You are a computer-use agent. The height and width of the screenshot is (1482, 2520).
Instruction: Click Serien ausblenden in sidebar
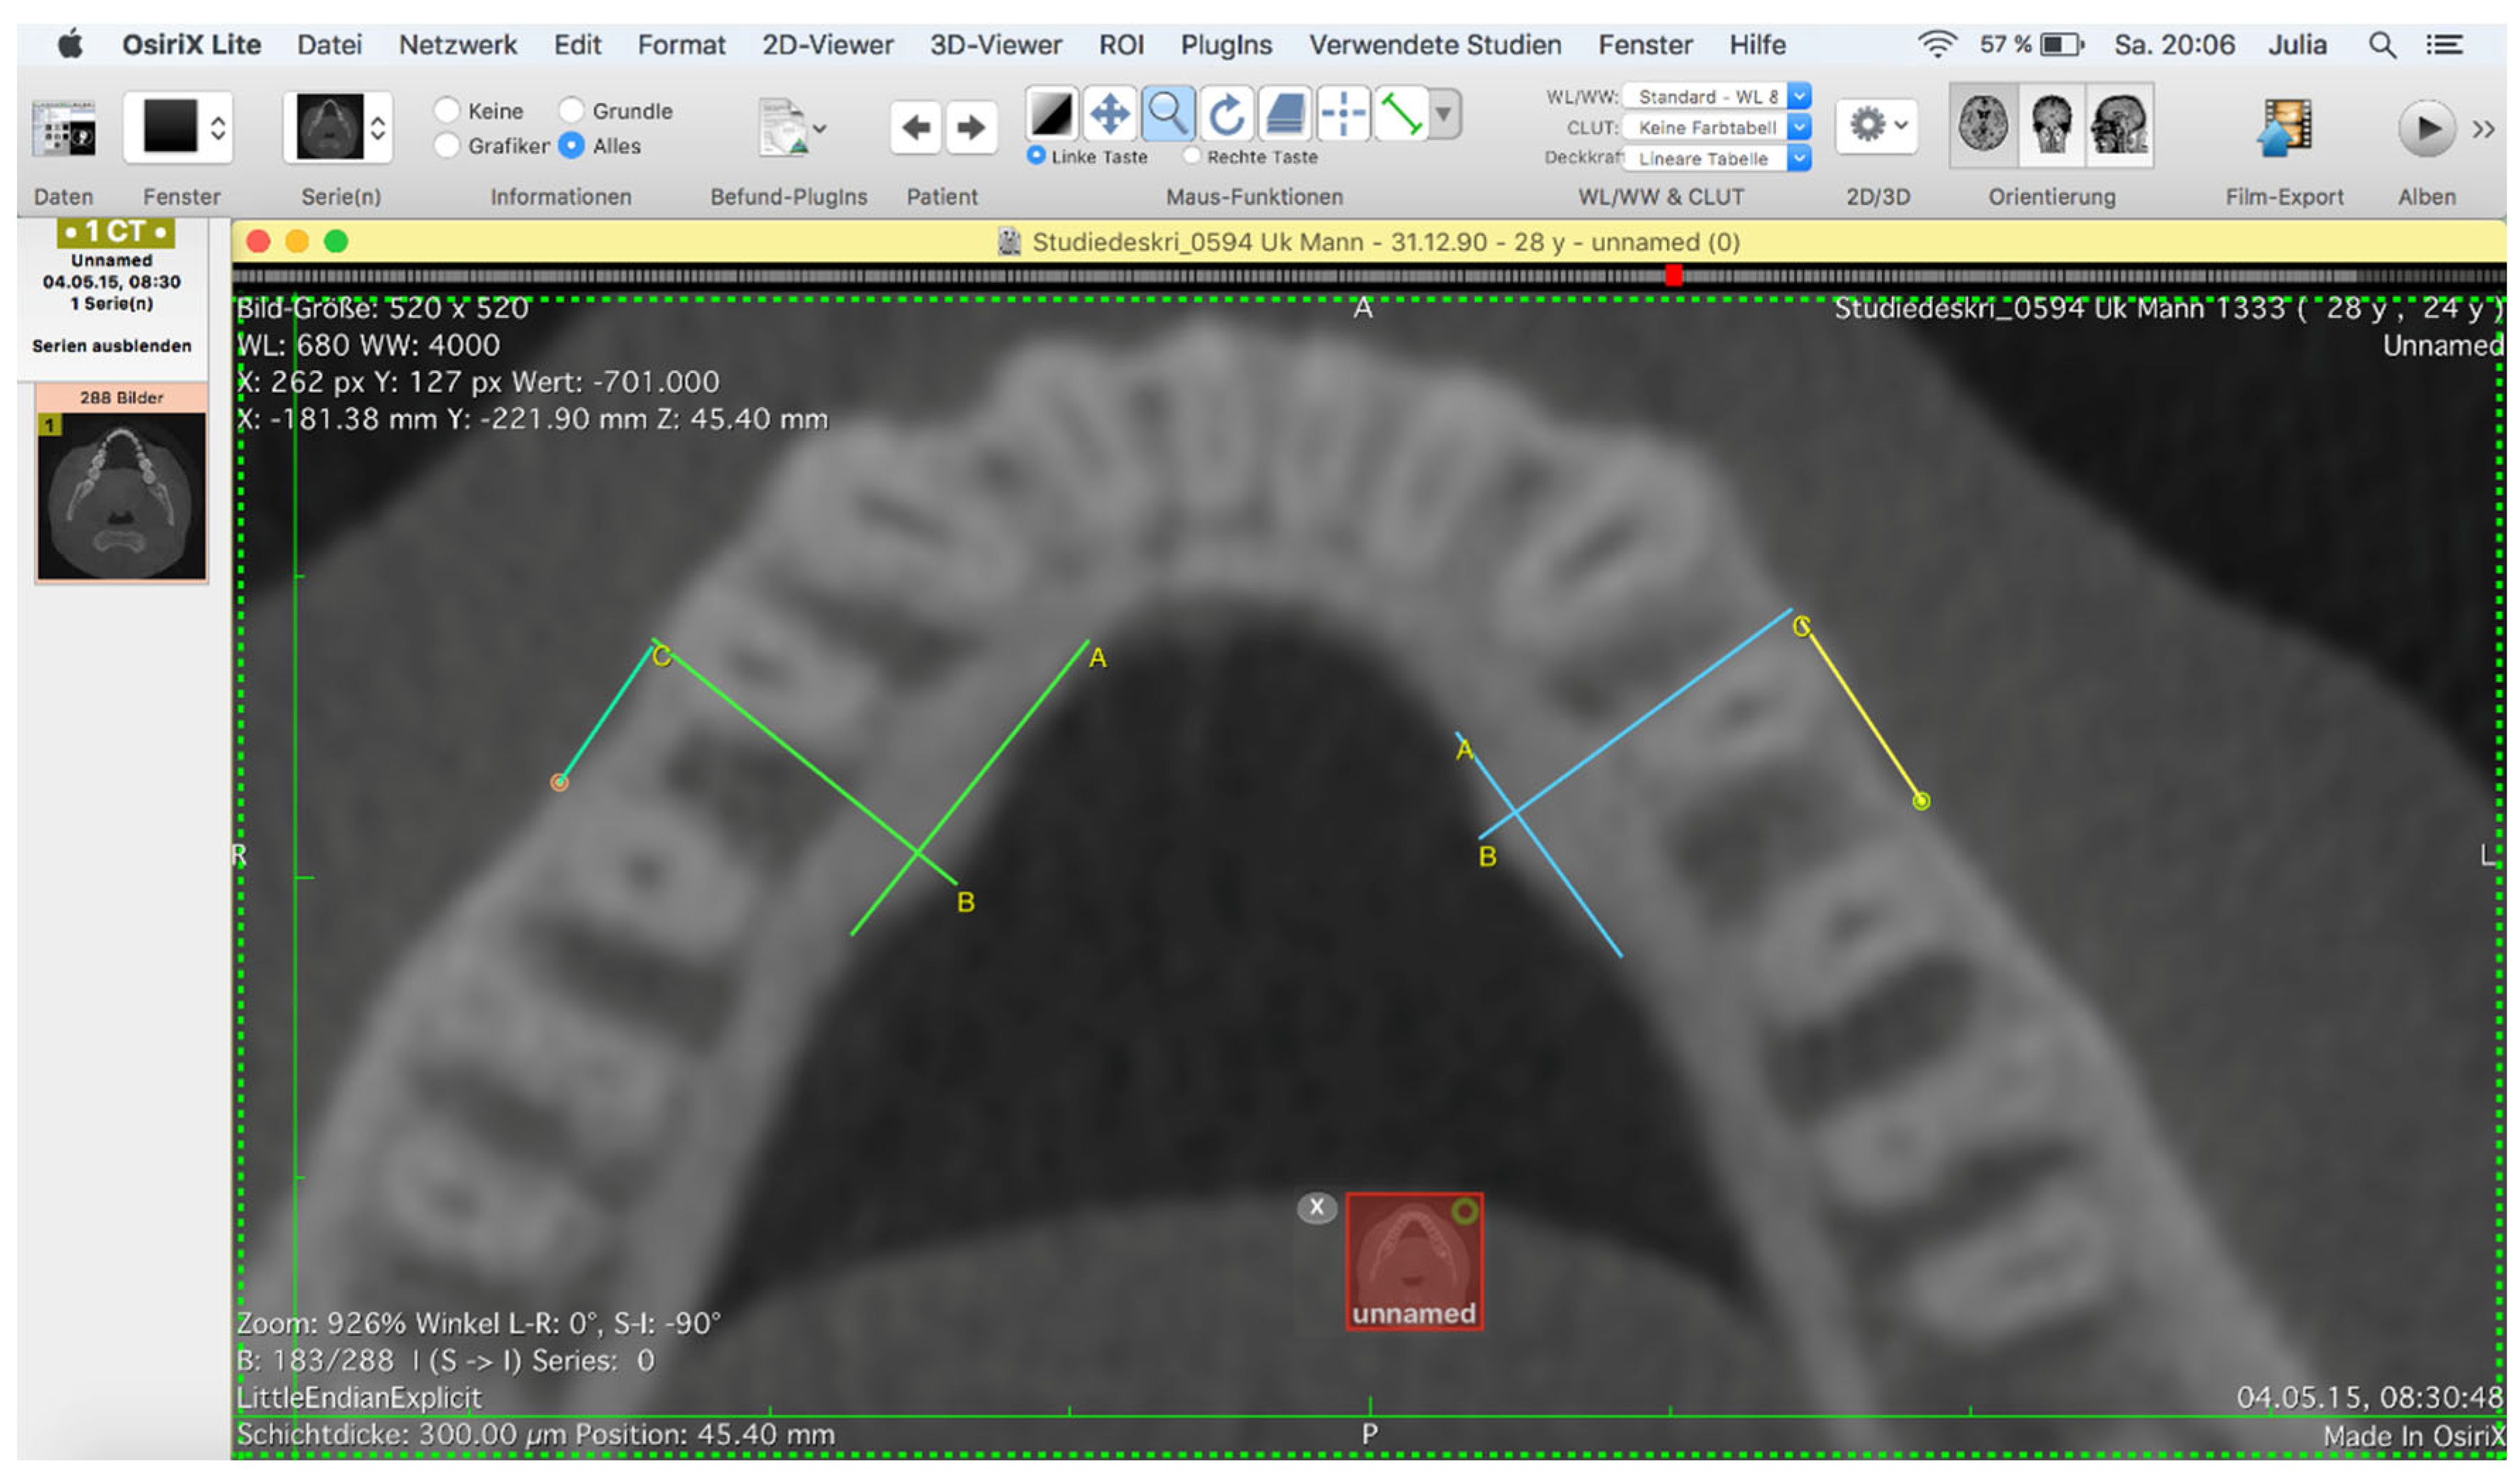tap(111, 346)
